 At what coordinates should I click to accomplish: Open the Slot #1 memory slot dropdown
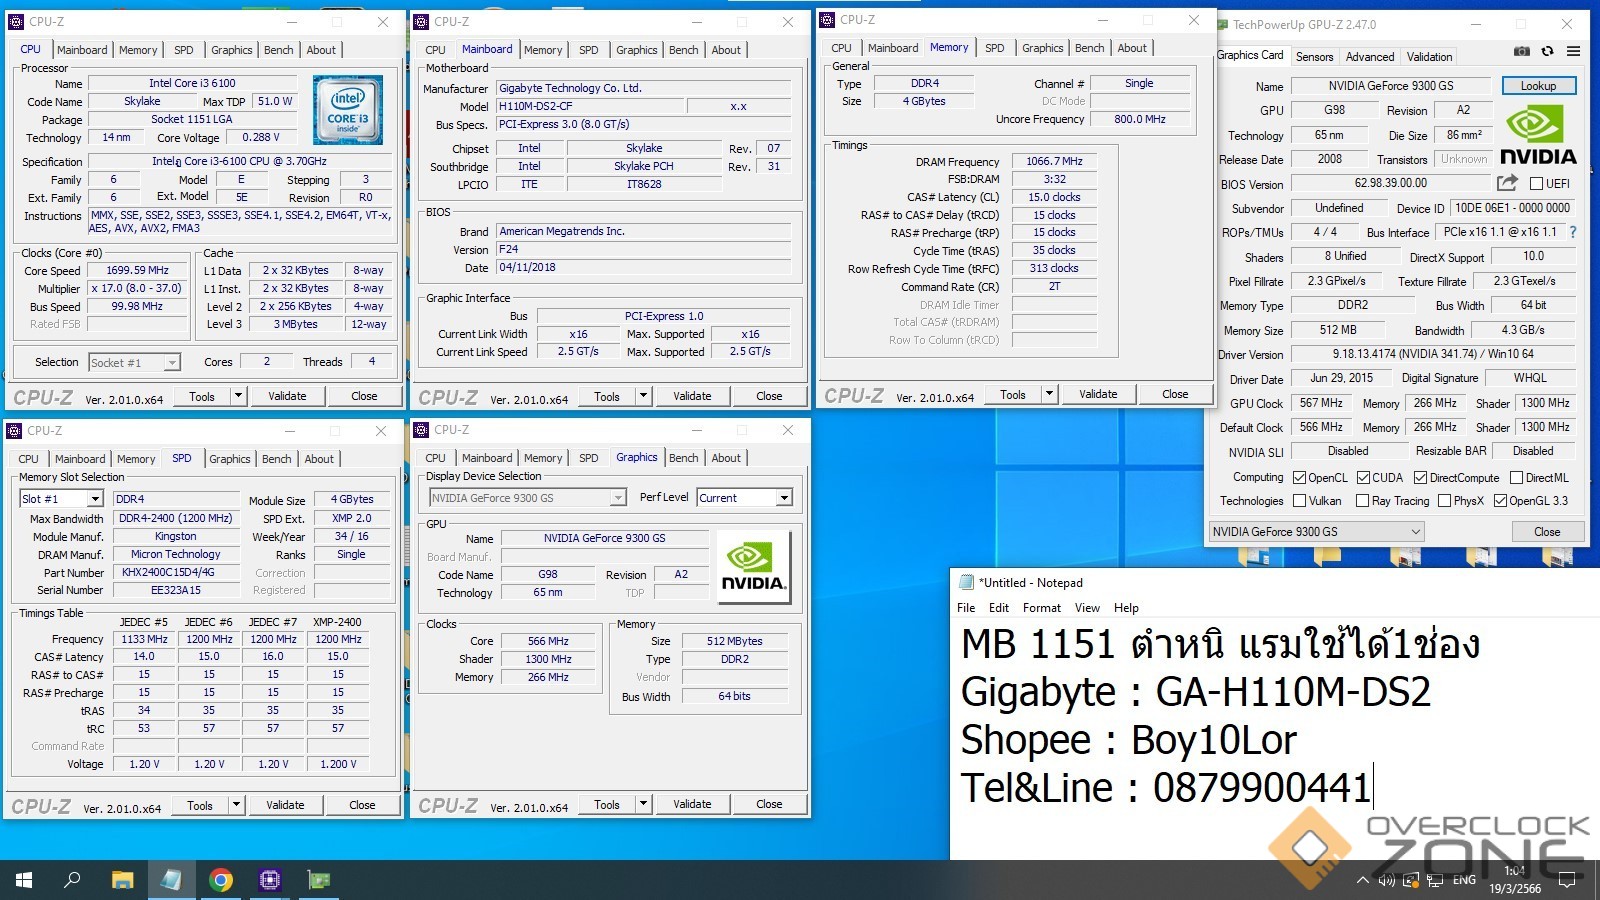95,499
